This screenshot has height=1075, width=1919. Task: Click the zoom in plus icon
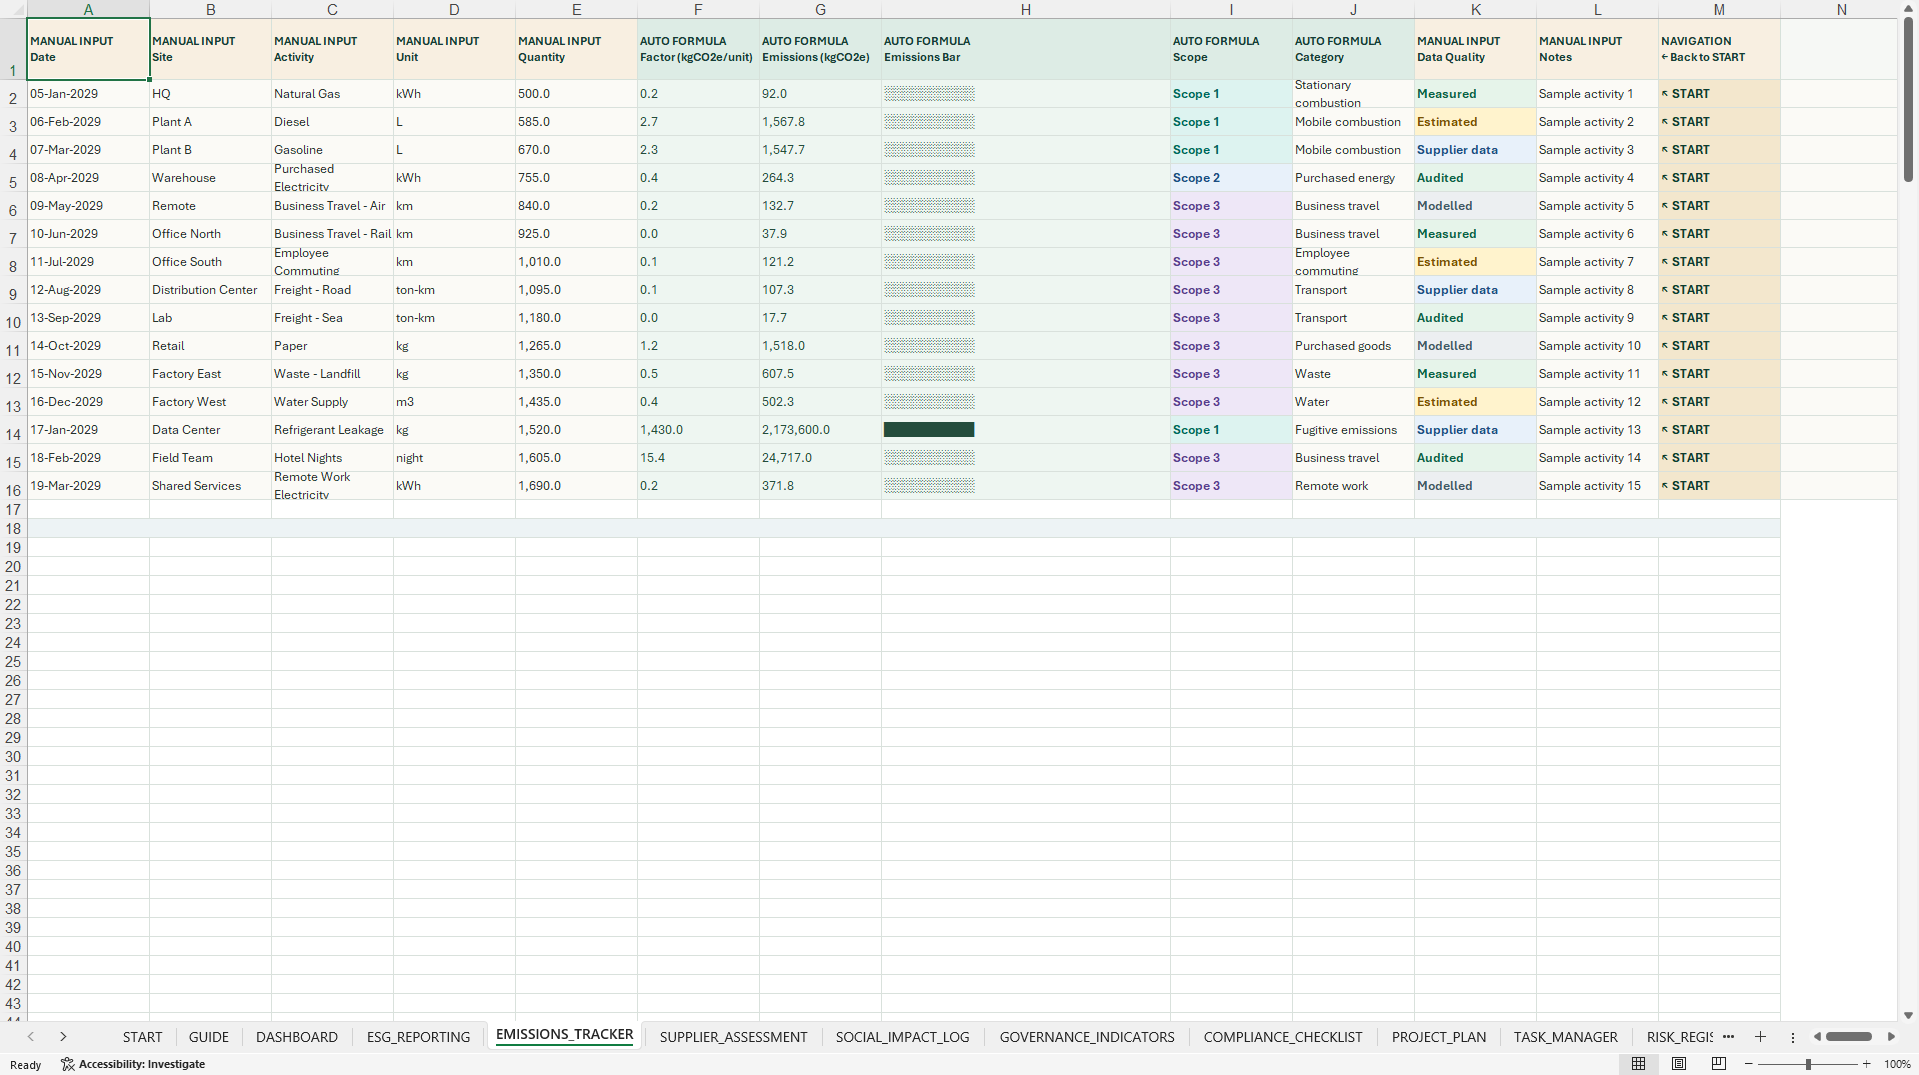[x=1866, y=1064]
